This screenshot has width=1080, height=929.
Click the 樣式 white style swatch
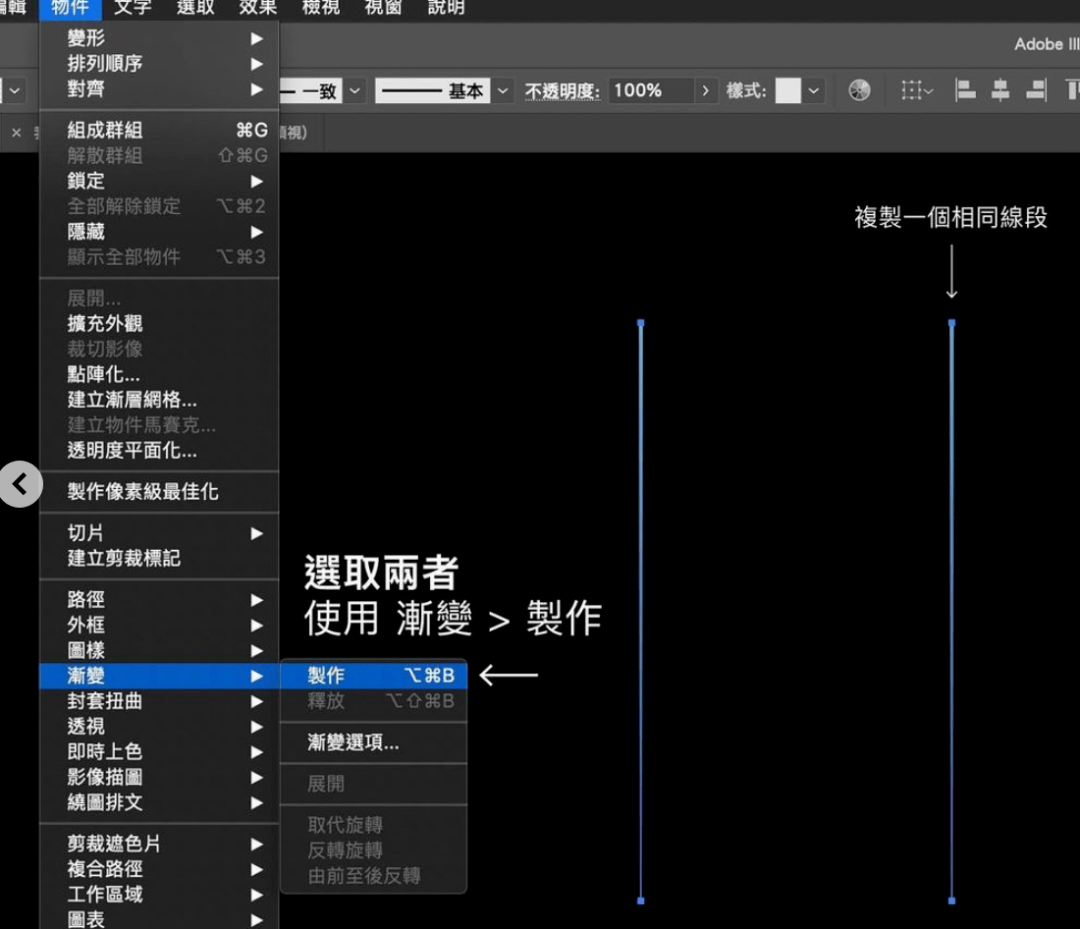click(x=788, y=91)
